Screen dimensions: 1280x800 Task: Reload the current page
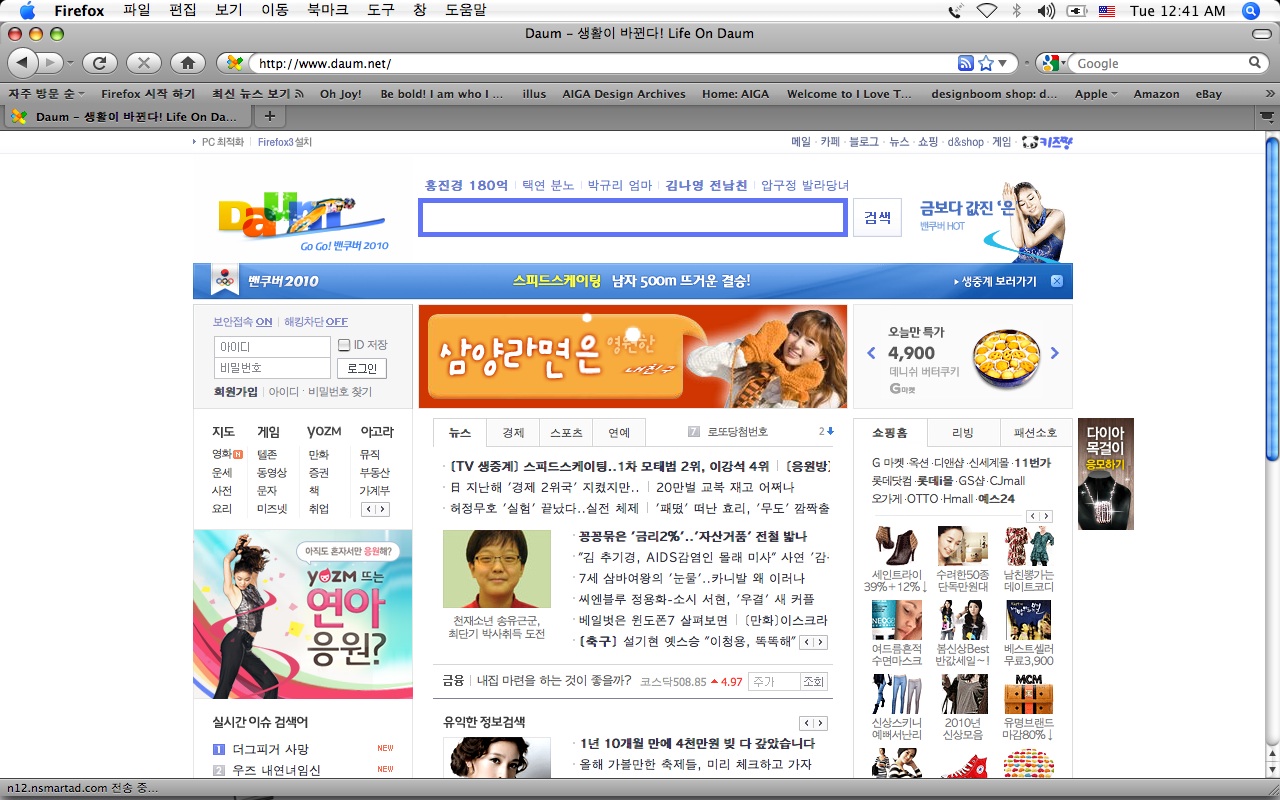pos(99,63)
